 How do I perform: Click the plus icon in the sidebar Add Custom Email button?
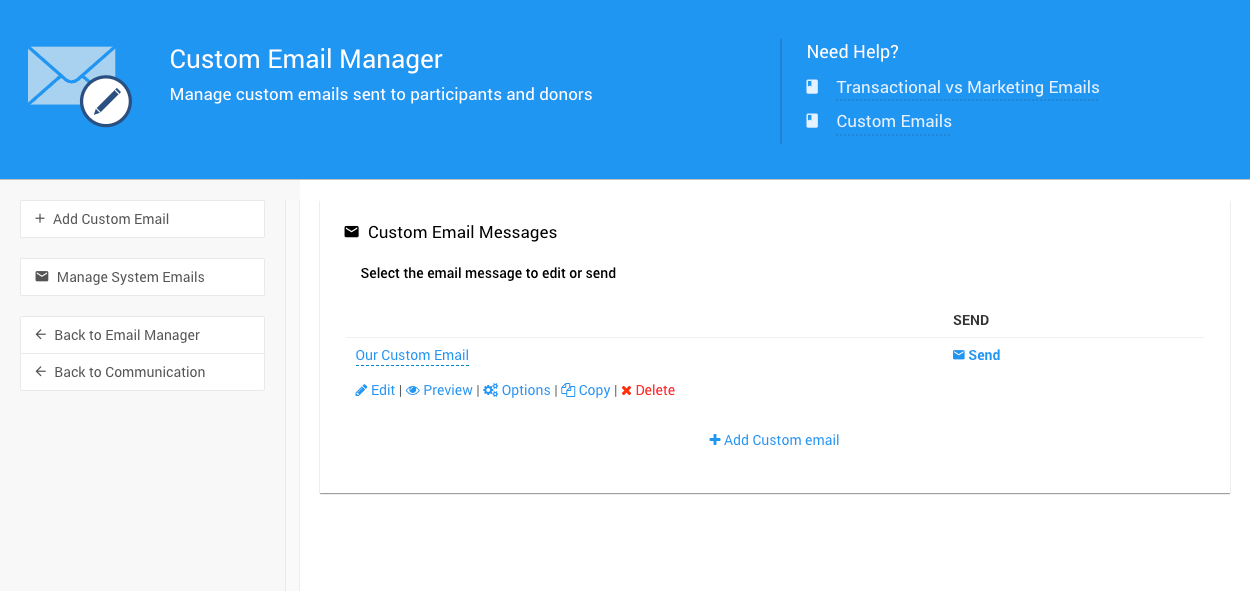pyautogui.click(x=40, y=219)
